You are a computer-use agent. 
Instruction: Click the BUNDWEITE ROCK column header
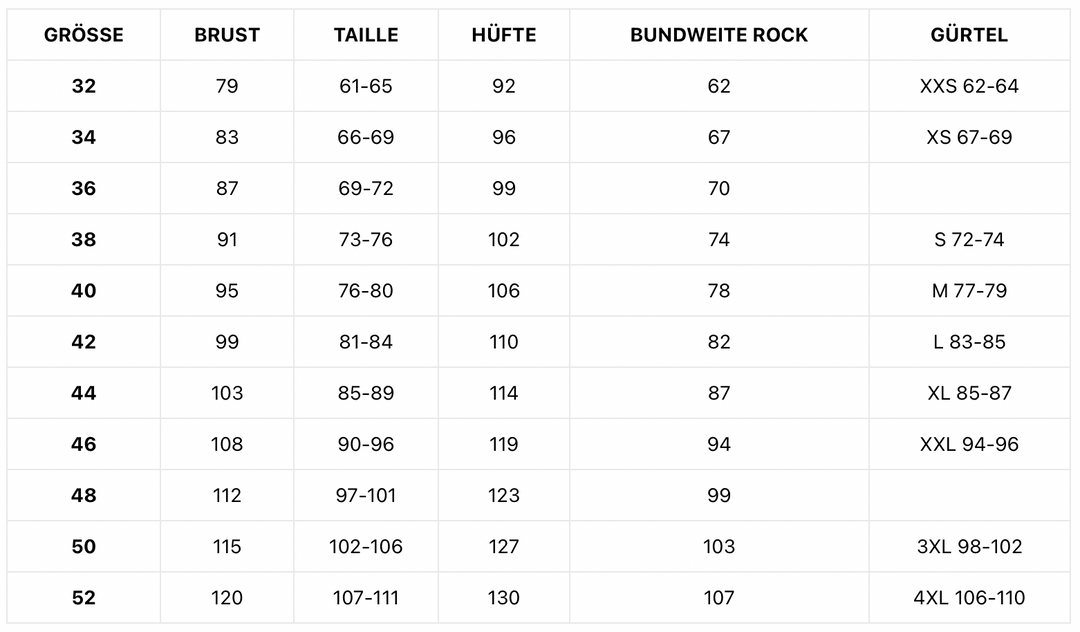719,35
